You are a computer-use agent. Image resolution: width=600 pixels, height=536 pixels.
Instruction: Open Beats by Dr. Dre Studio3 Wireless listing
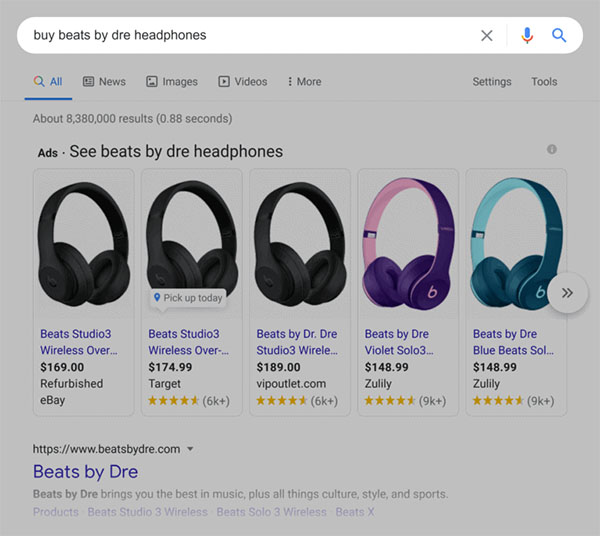297,342
